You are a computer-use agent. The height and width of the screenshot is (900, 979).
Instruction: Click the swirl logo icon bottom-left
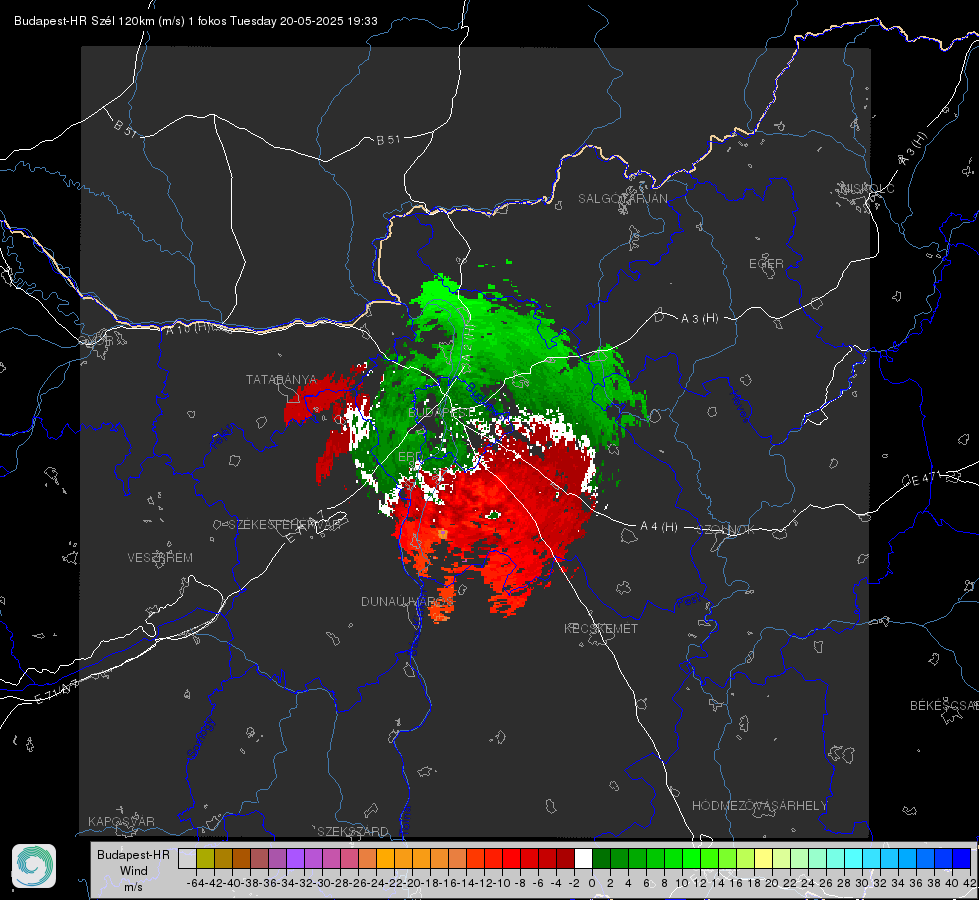click(34, 866)
